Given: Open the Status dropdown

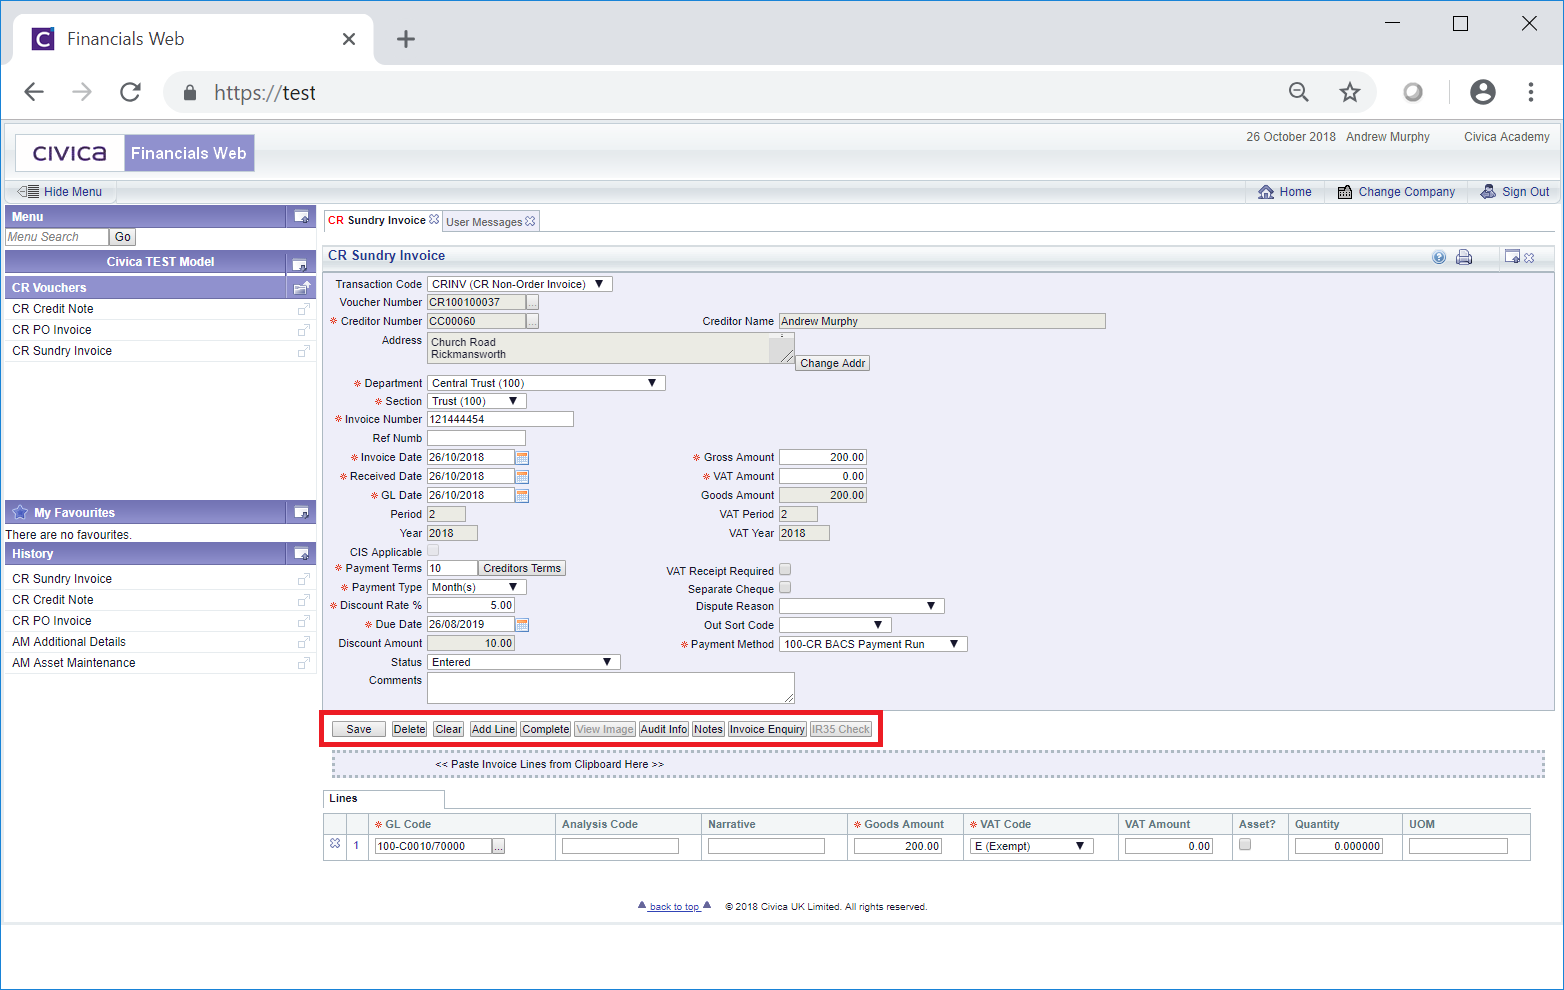Looking at the screenshot, I should tap(524, 662).
